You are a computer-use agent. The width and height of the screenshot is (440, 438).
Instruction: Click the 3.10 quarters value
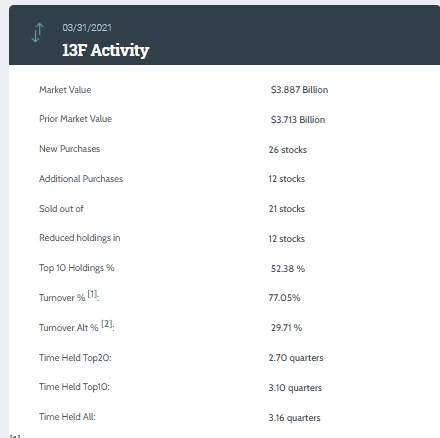pyautogui.click(x=295, y=388)
